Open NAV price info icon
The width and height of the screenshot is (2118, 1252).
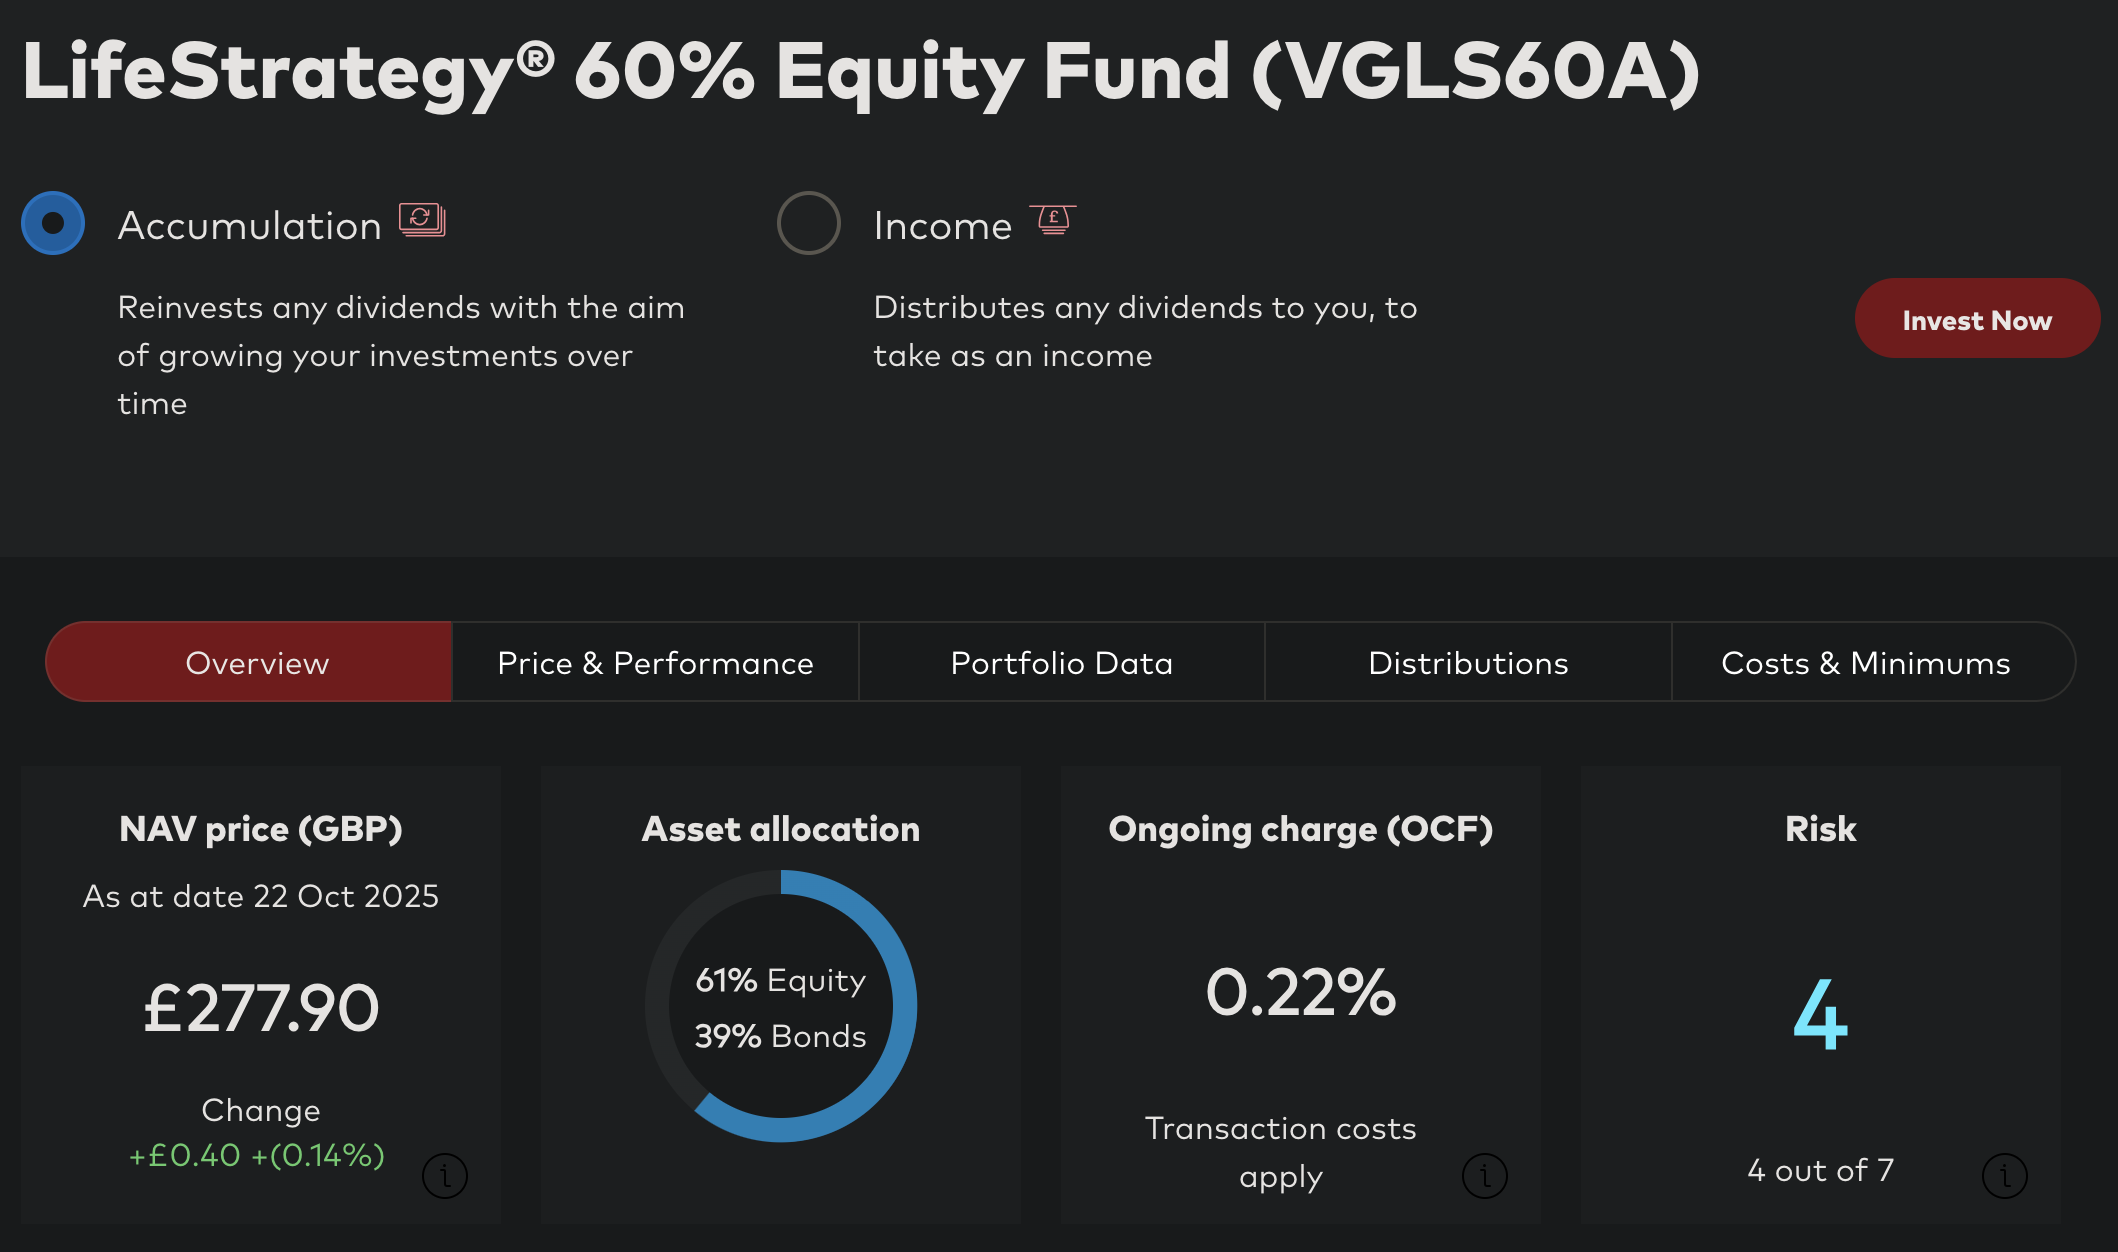pos(445,1175)
